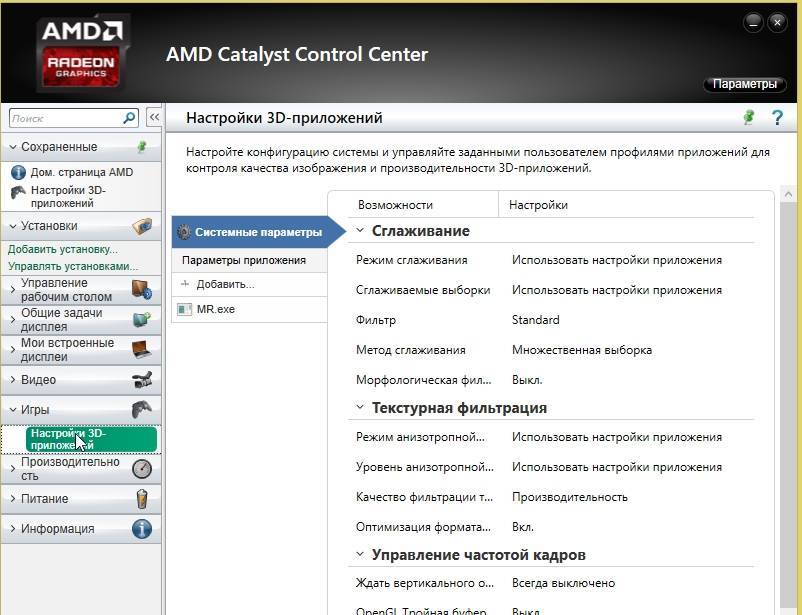
Task: Expand the Информация section
Action: click(13, 529)
